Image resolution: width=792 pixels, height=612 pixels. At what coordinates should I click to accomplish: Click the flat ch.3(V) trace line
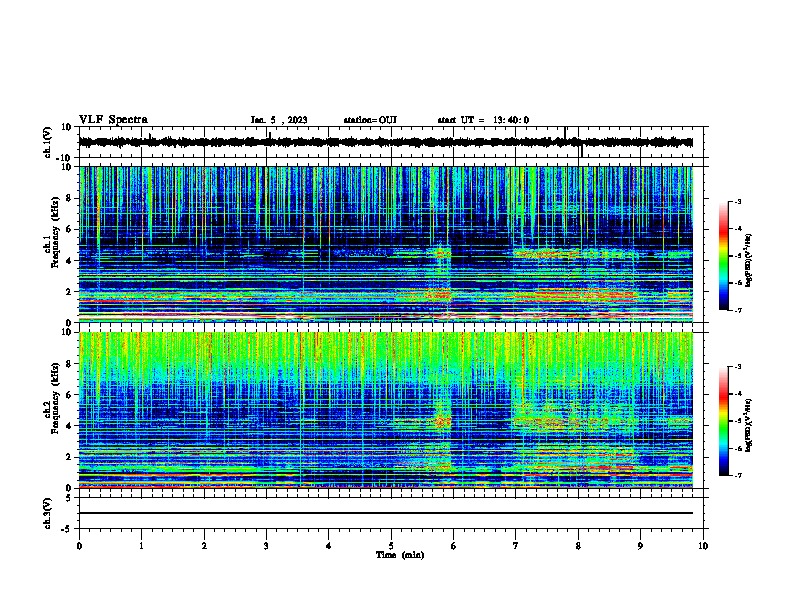(386, 513)
